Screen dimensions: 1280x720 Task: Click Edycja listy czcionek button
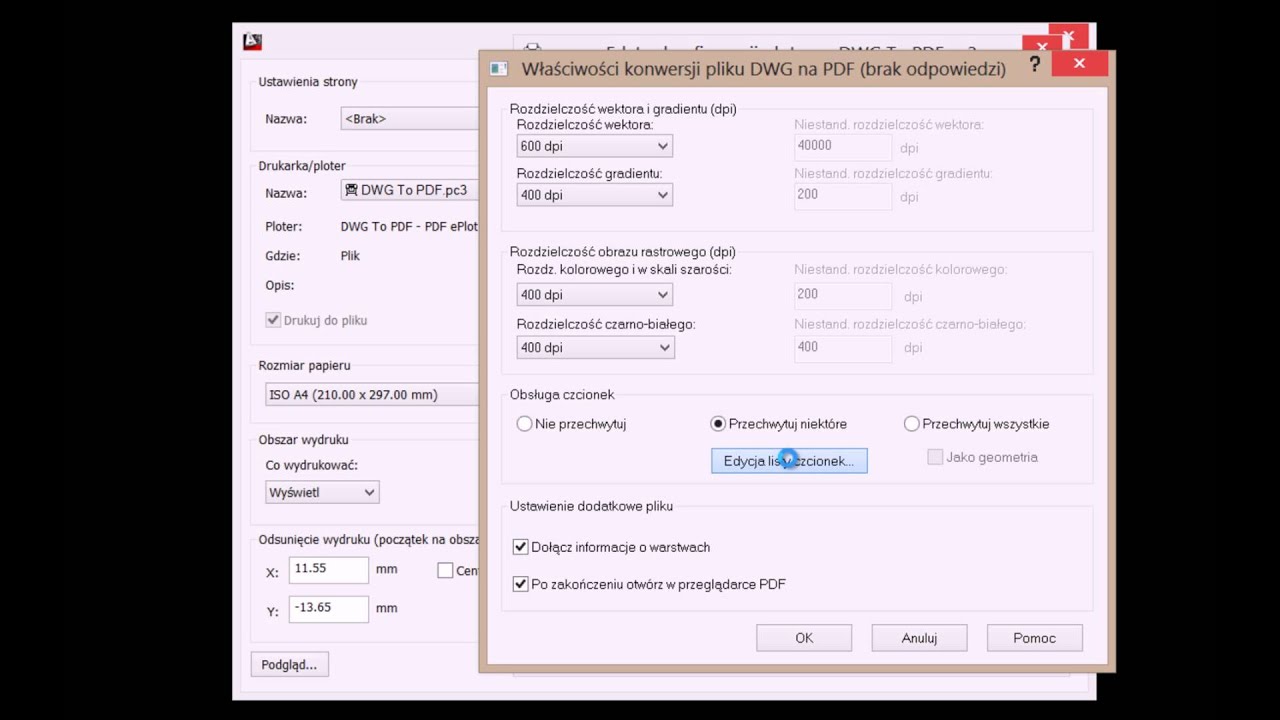pyautogui.click(x=789, y=461)
